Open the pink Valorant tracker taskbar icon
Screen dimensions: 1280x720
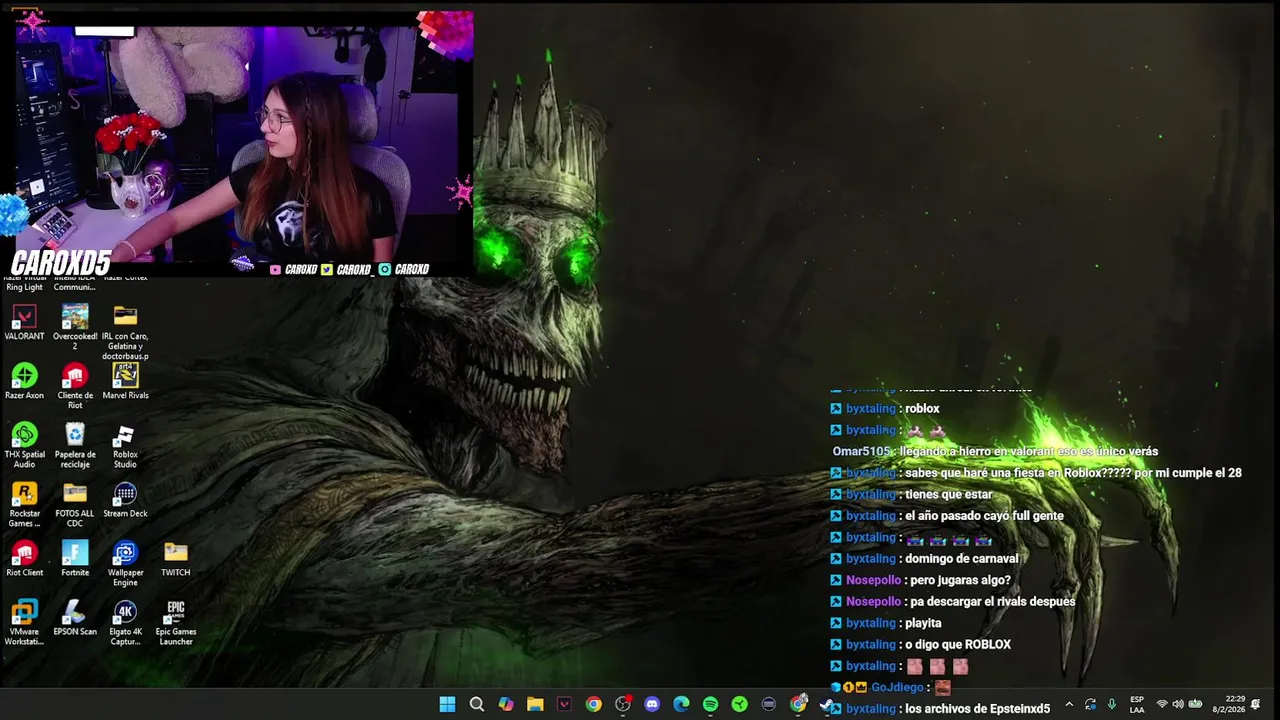coord(564,704)
